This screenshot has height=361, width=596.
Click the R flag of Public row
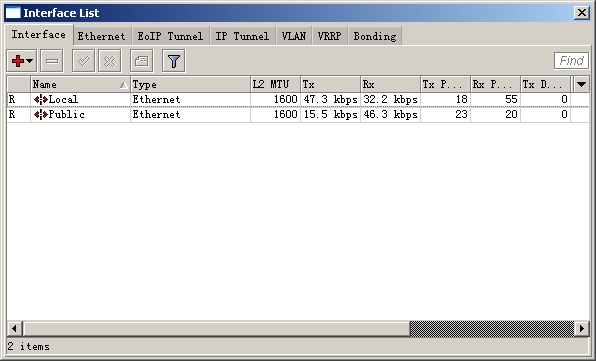(x=12, y=114)
